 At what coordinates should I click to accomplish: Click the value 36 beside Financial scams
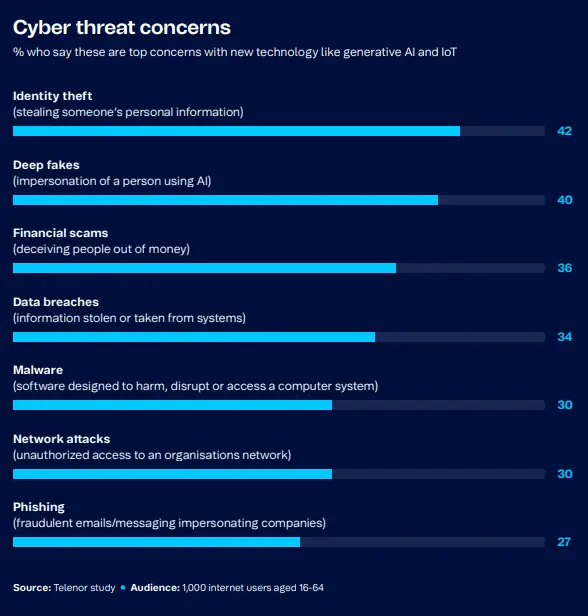pos(564,268)
